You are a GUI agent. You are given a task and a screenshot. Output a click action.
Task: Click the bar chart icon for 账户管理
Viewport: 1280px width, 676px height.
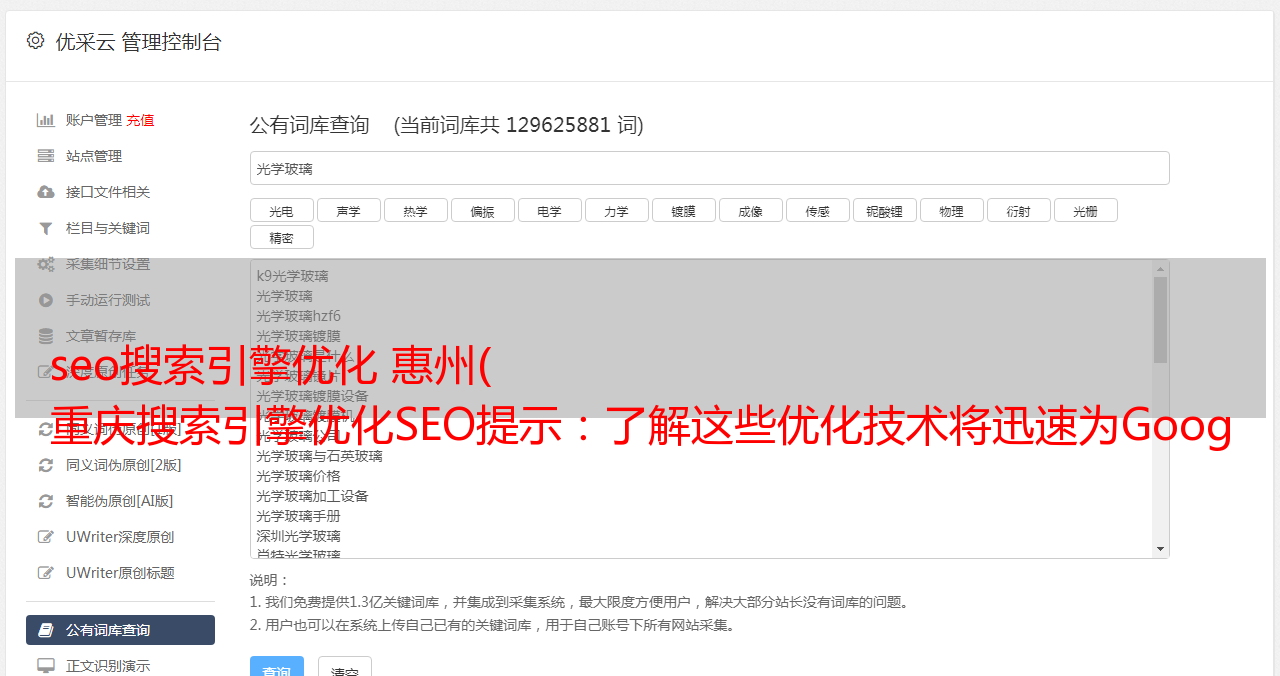coord(46,120)
